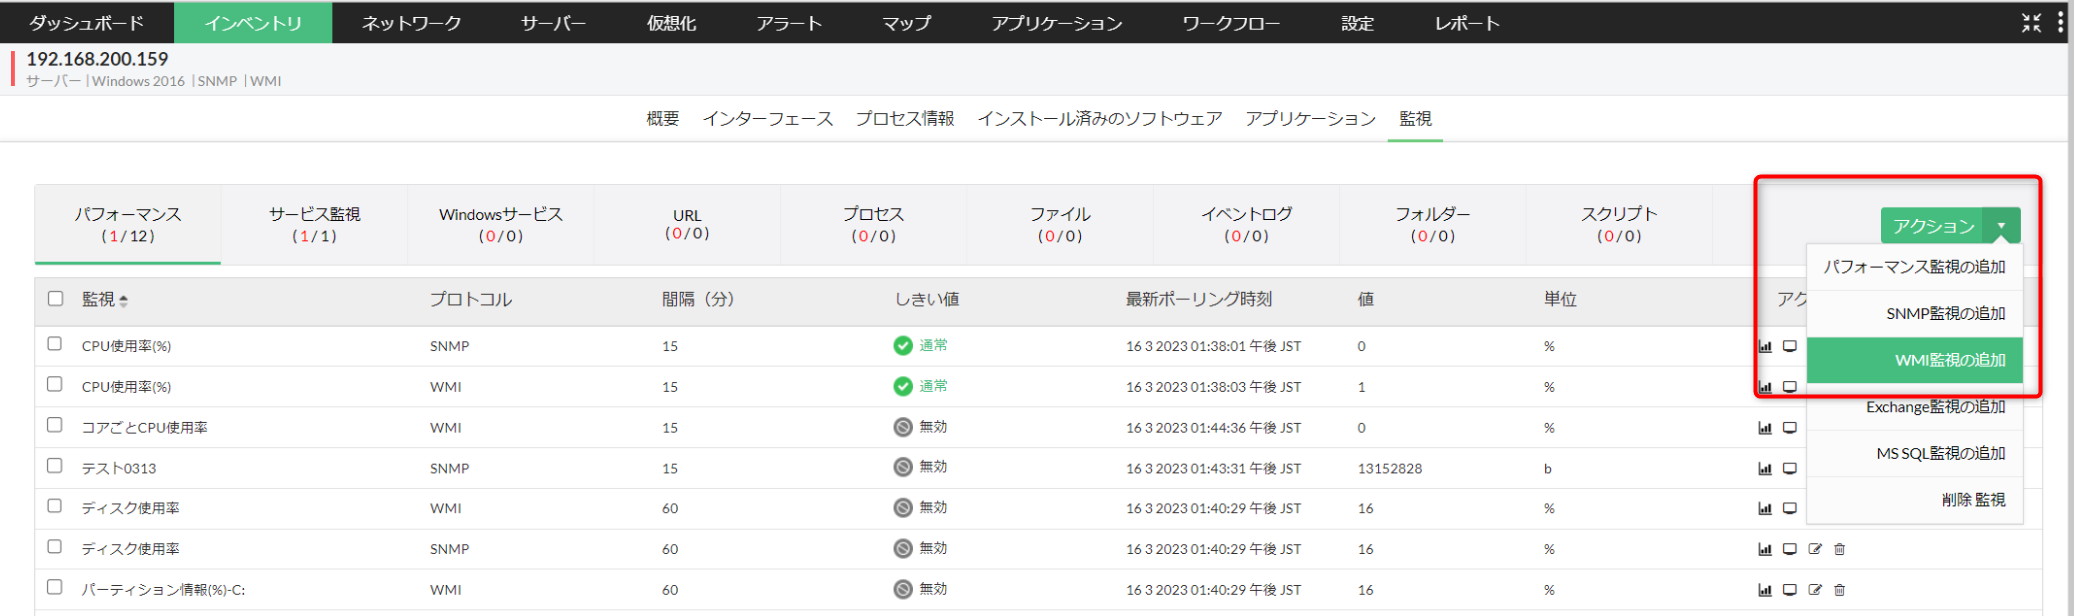The width and height of the screenshot is (2074, 616).
Task: Switch to the サービス監視 tab
Action: [314, 224]
